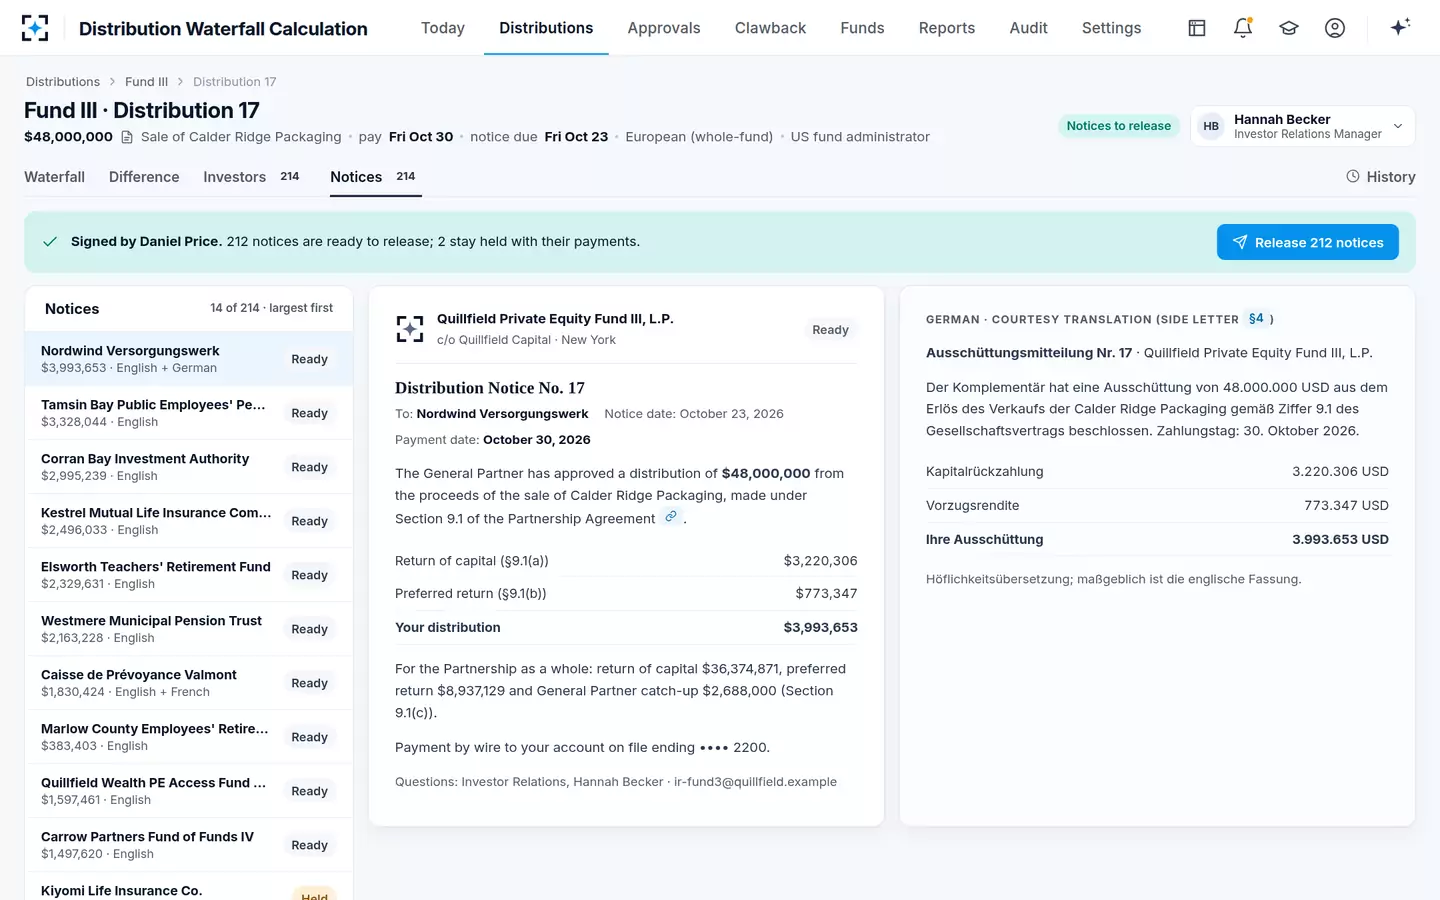Open the graduation cap learning icon
This screenshot has height=900, width=1440.
[x=1289, y=28]
